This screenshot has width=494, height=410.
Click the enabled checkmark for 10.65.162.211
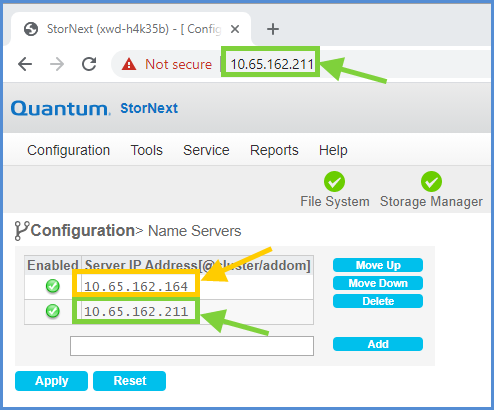click(53, 311)
